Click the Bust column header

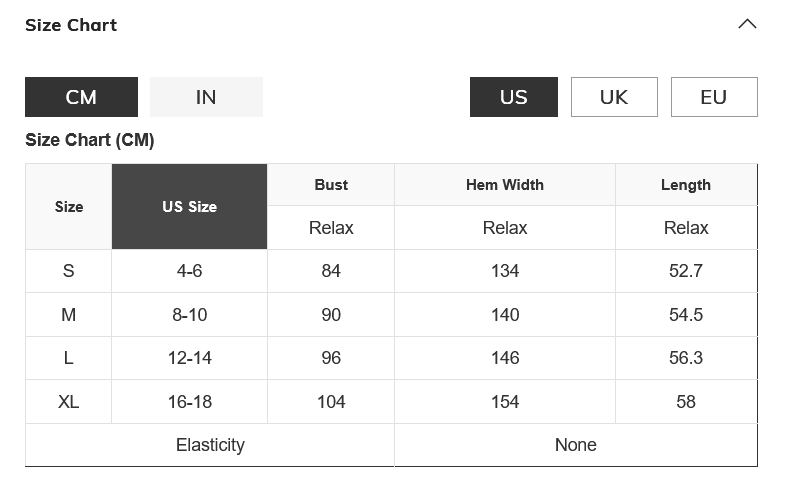331,185
